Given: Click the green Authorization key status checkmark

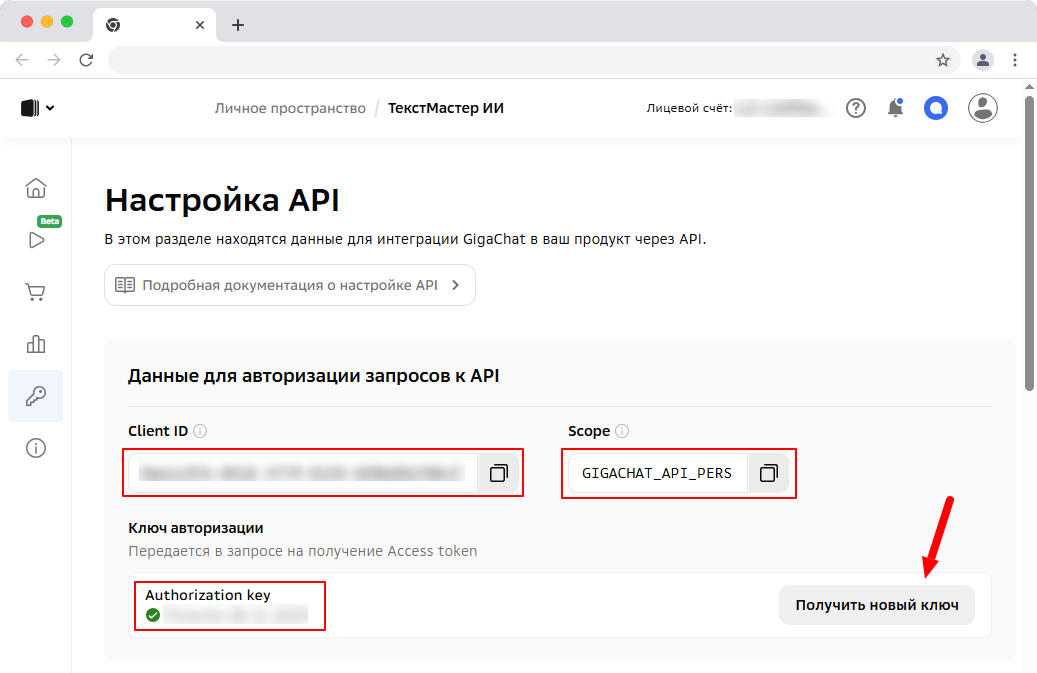Looking at the screenshot, I should [153, 615].
